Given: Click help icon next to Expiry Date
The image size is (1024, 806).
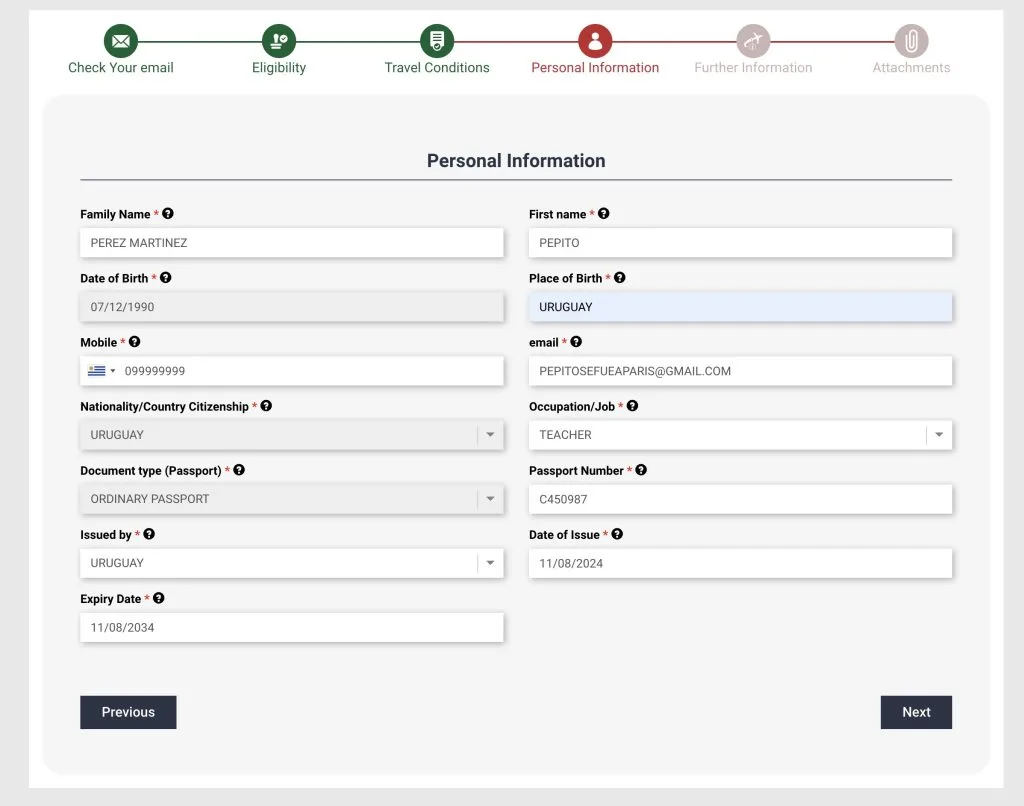Looking at the screenshot, I should (x=158, y=598).
